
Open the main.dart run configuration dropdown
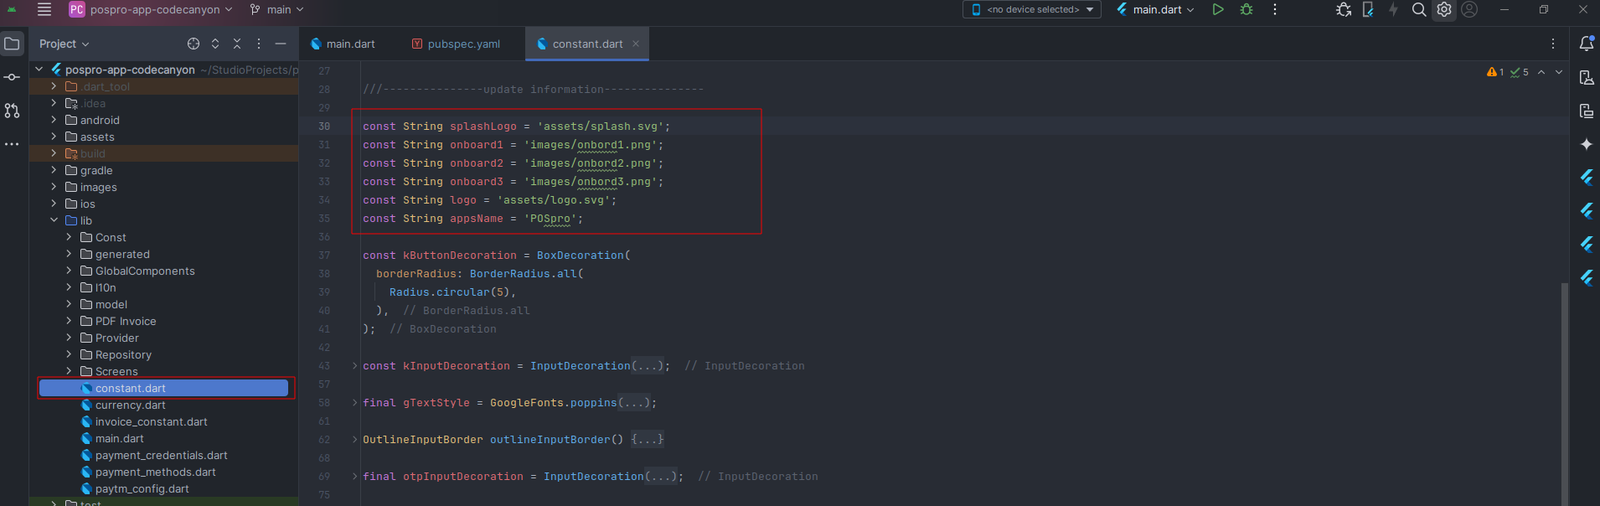(1156, 10)
